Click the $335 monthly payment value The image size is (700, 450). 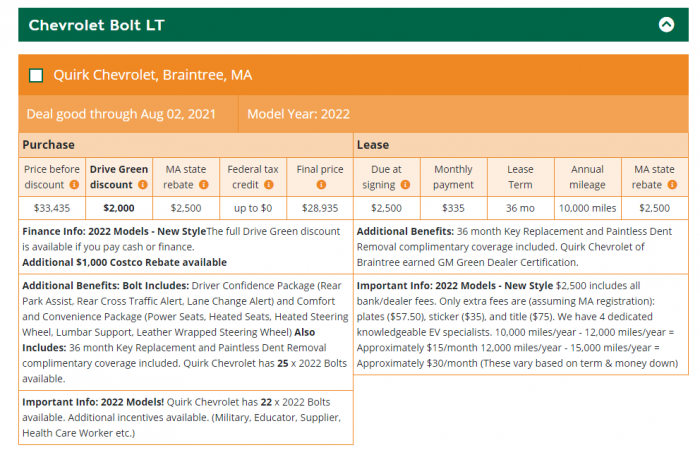coord(453,208)
